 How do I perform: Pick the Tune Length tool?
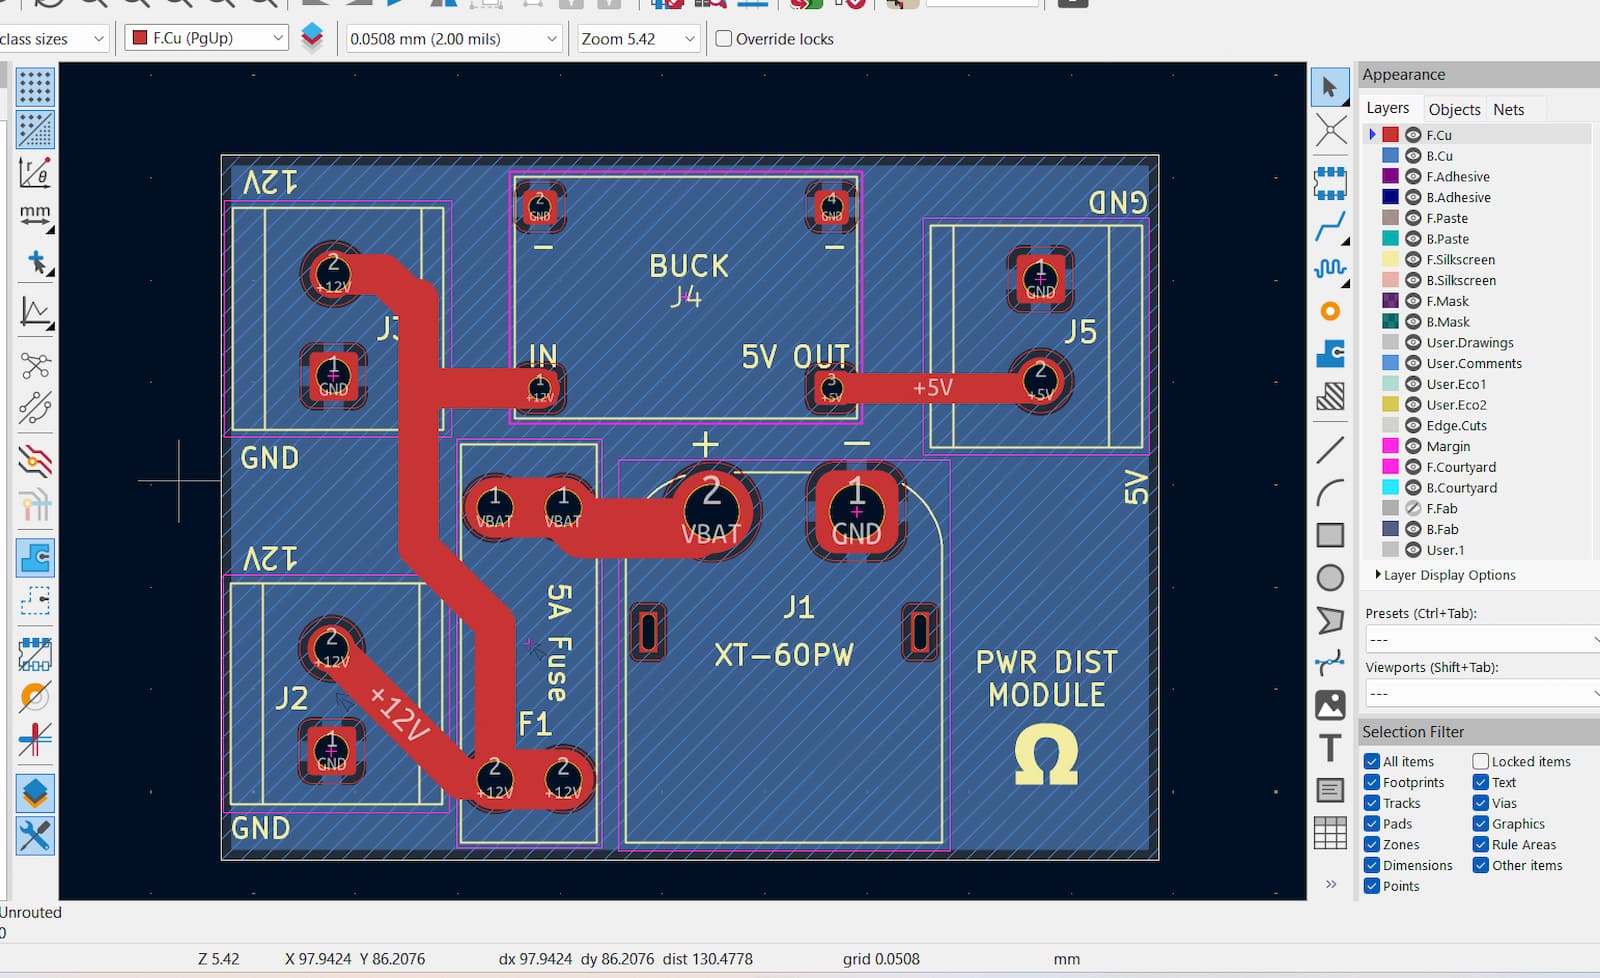tap(1330, 269)
